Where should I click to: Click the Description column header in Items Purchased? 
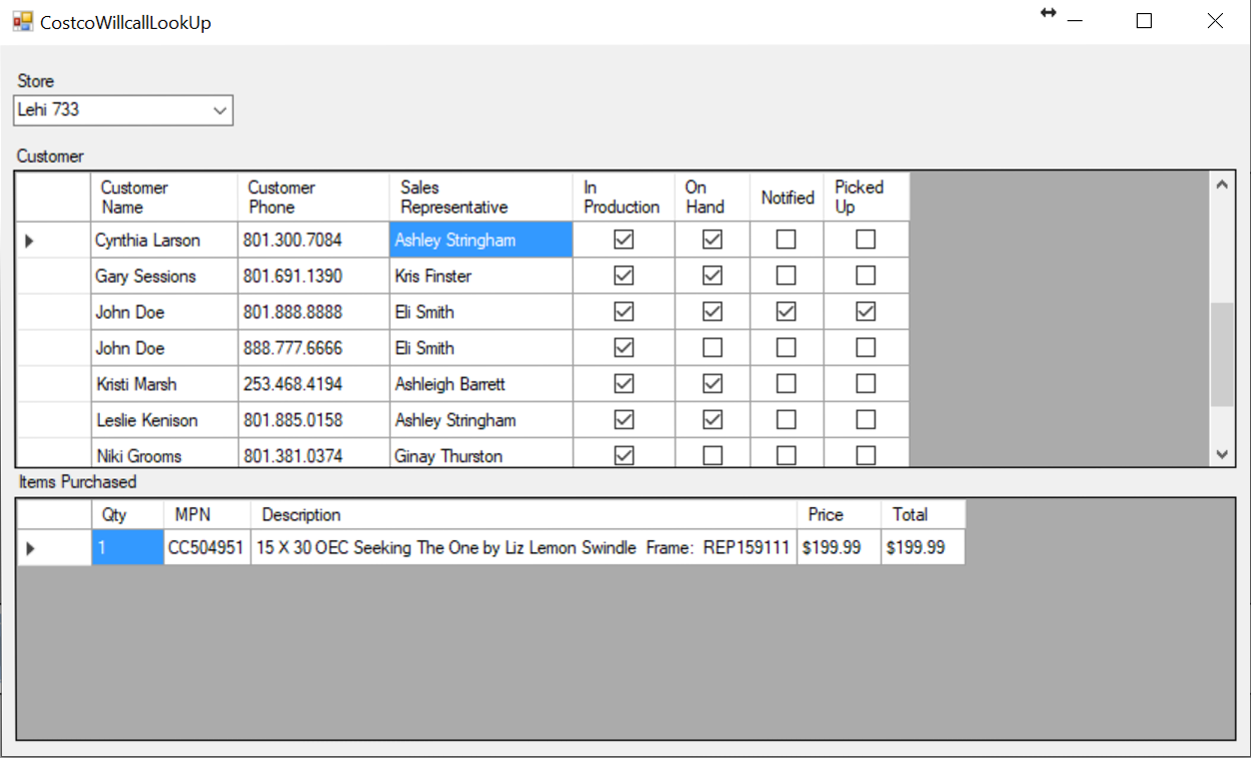tap(523, 515)
